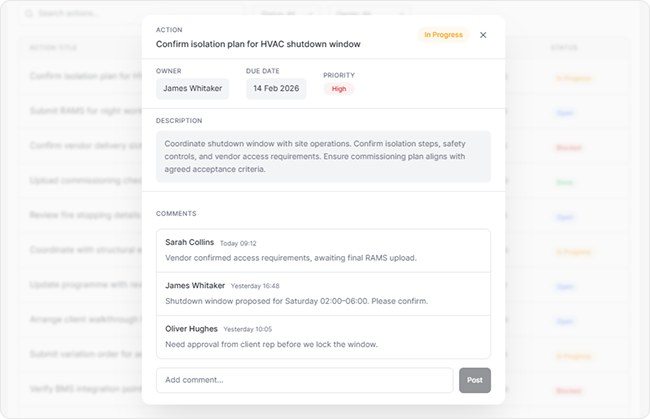Focus the Add comment input field
650x419 pixels.
304,380
